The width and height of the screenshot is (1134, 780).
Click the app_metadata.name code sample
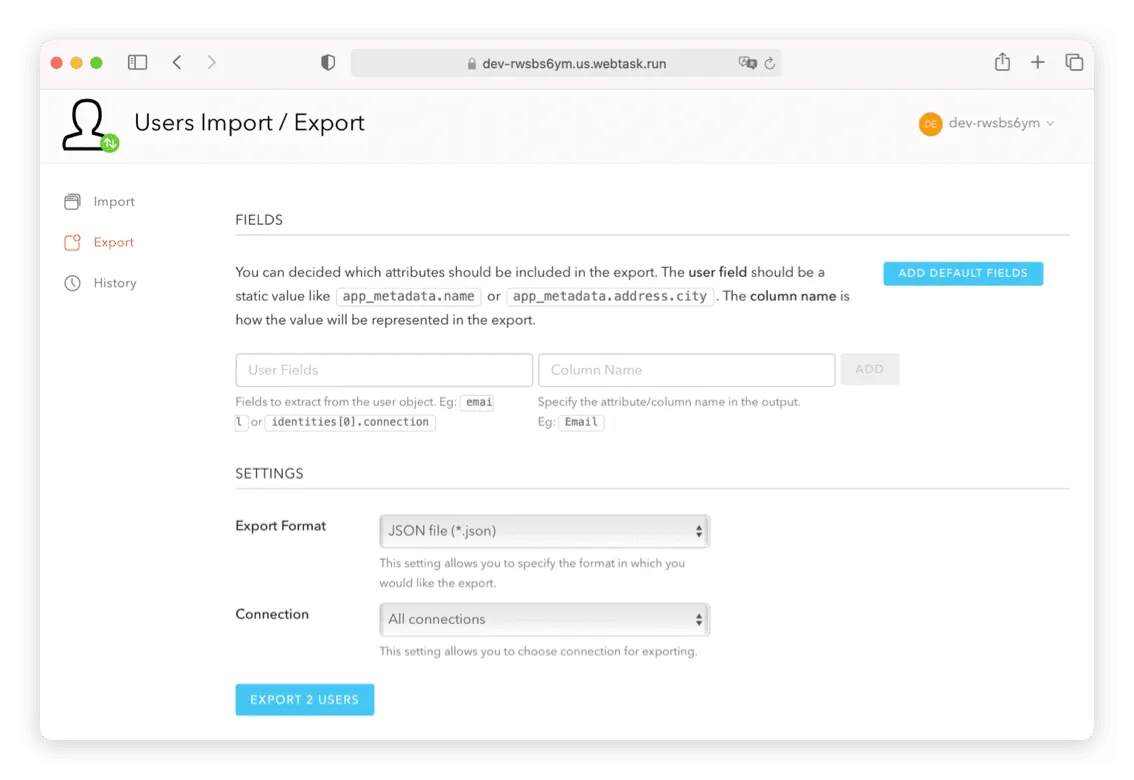coord(409,296)
